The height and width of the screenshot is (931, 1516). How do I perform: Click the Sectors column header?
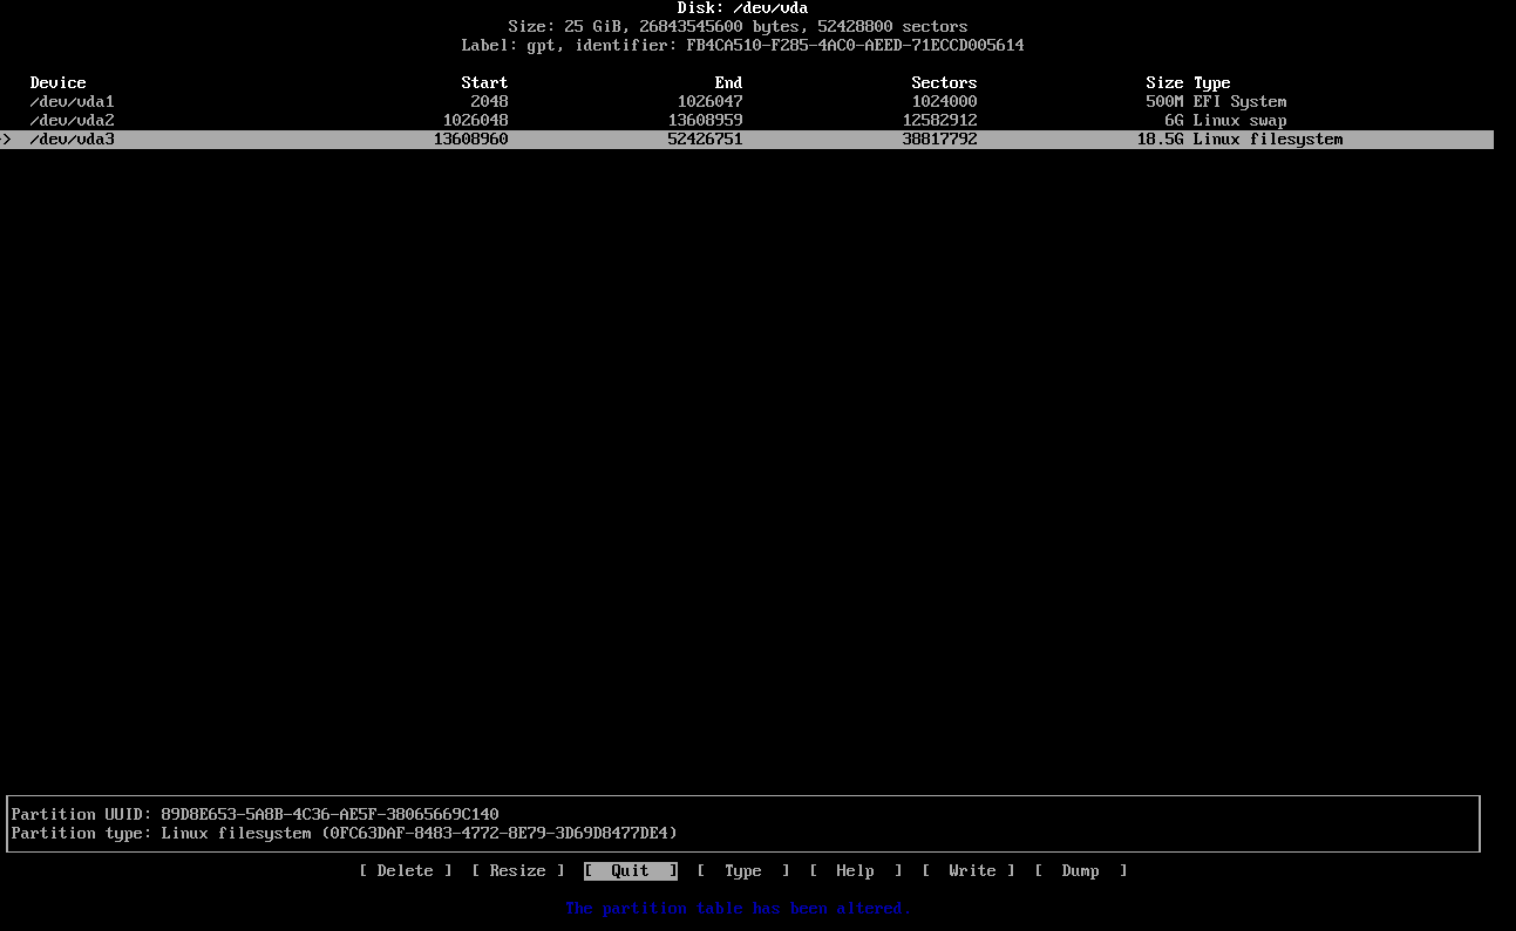tap(943, 83)
